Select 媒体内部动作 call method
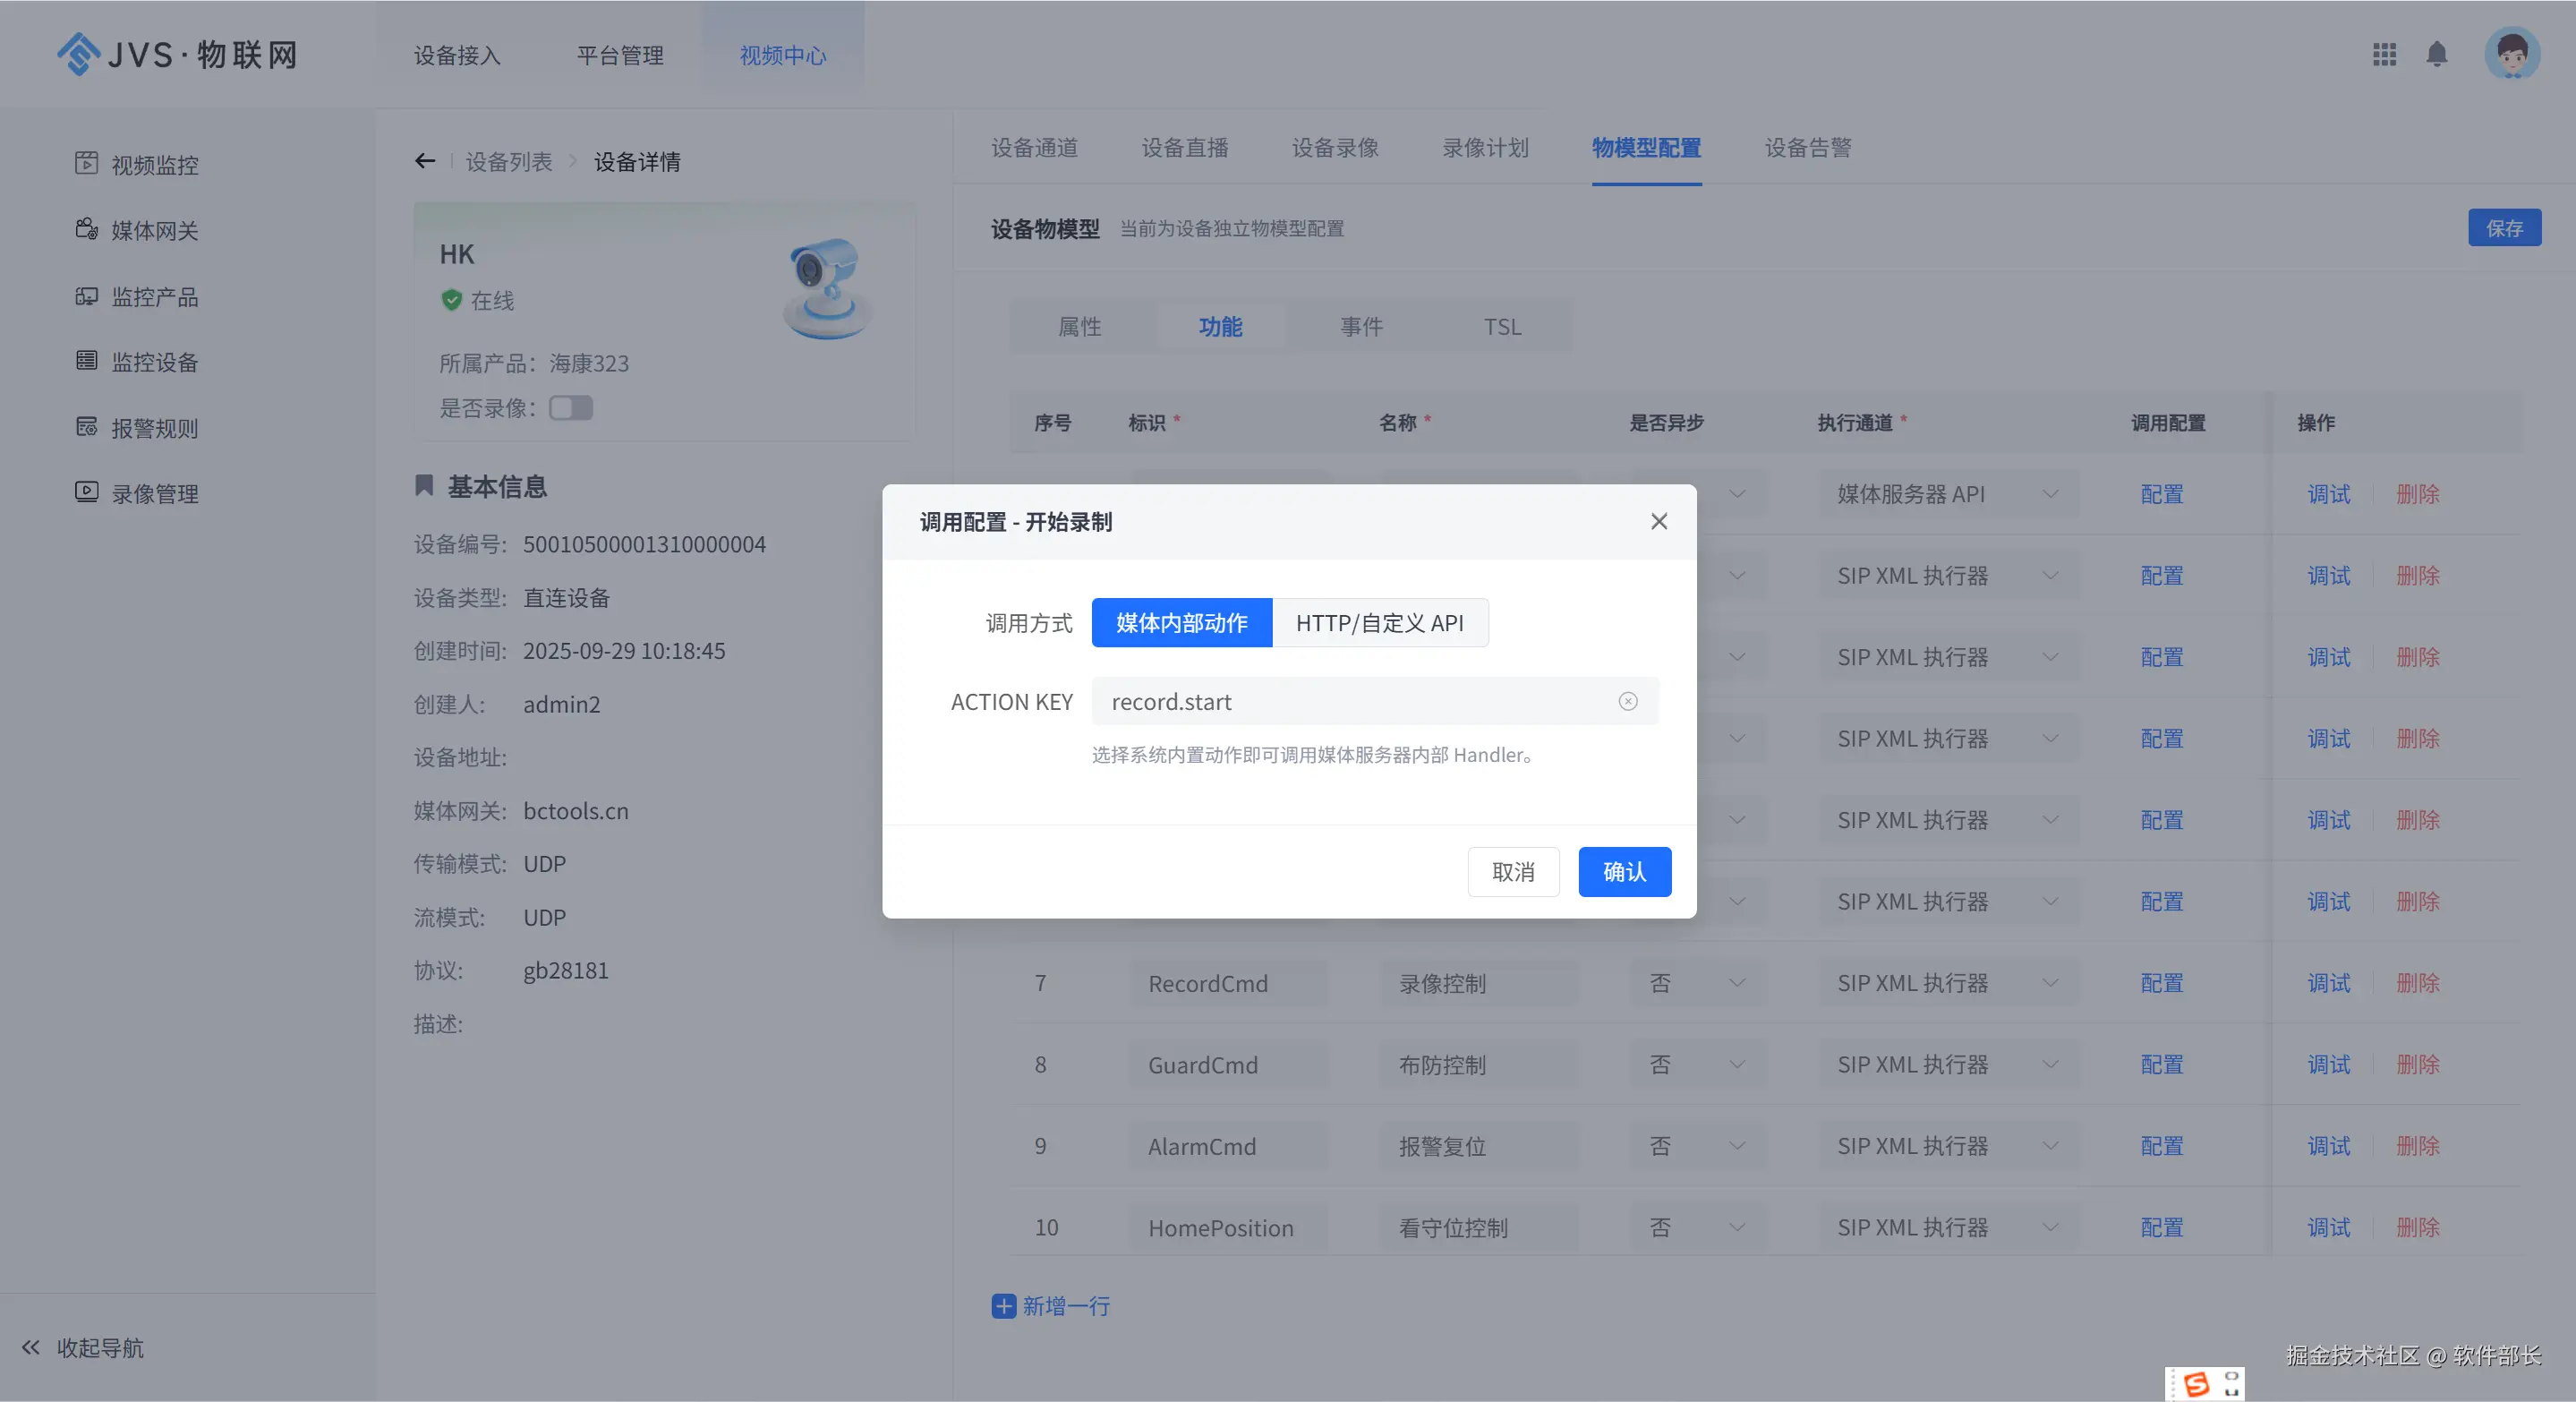The height and width of the screenshot is (1402, 2576). tap(1181, 623)
